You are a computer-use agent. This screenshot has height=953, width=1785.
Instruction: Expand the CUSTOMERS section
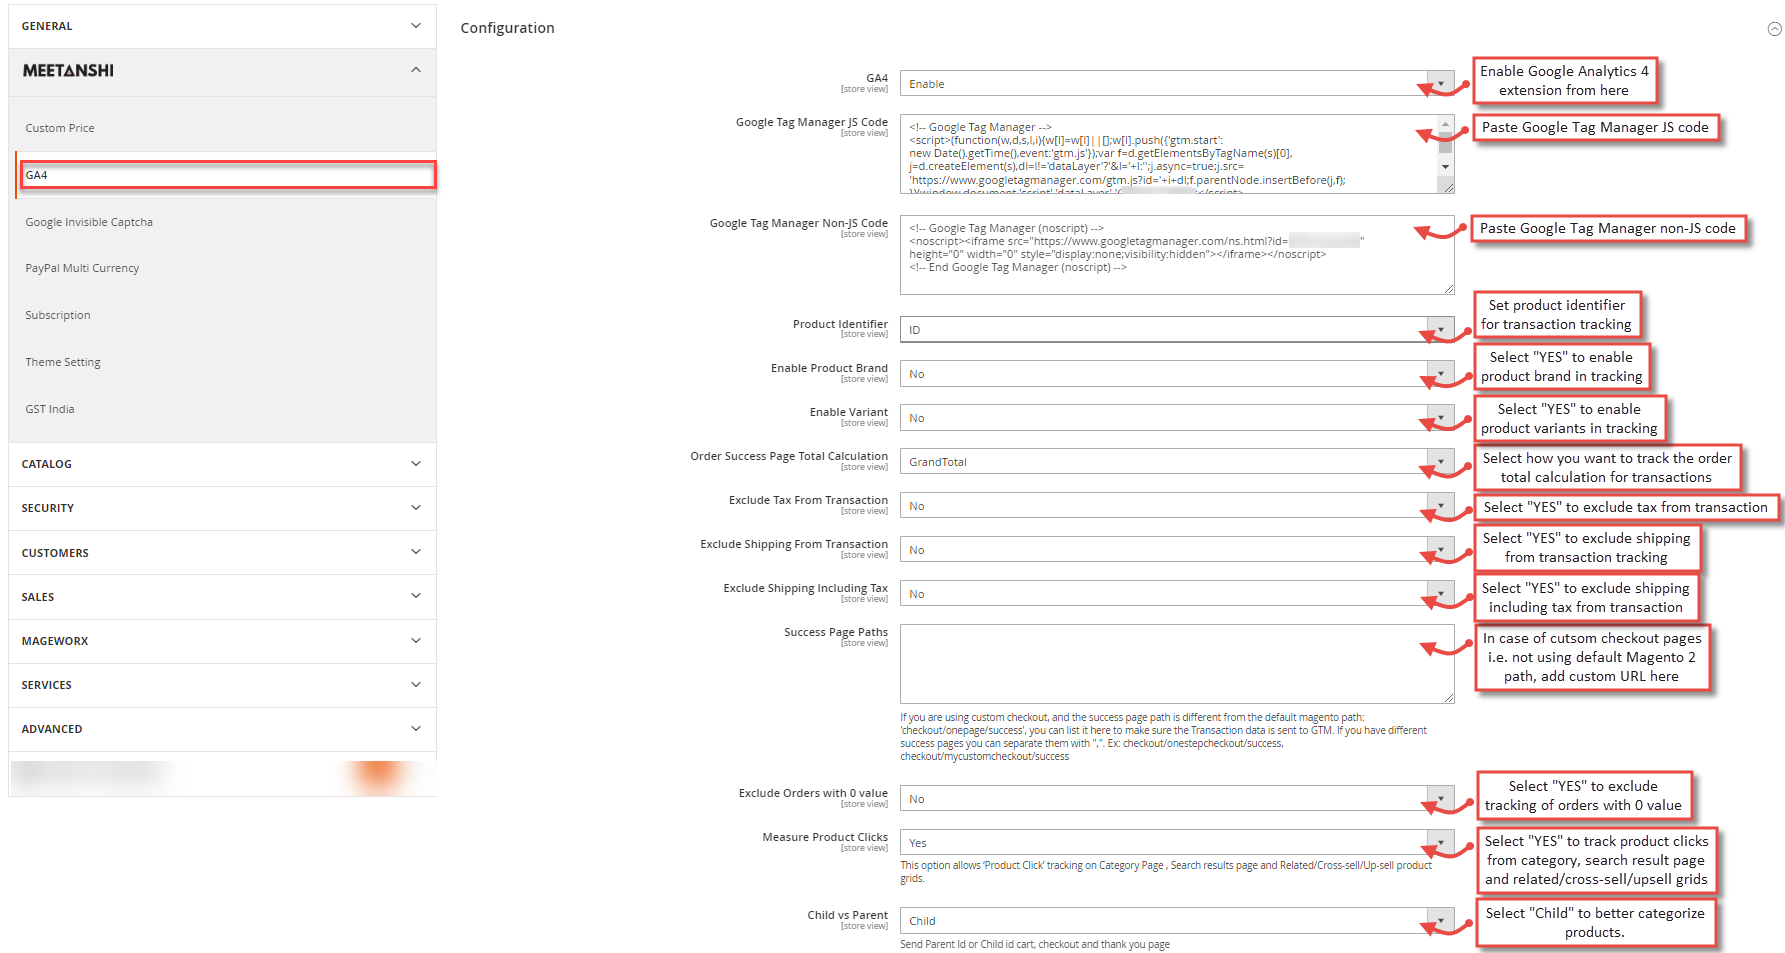[x=222, y=553]
